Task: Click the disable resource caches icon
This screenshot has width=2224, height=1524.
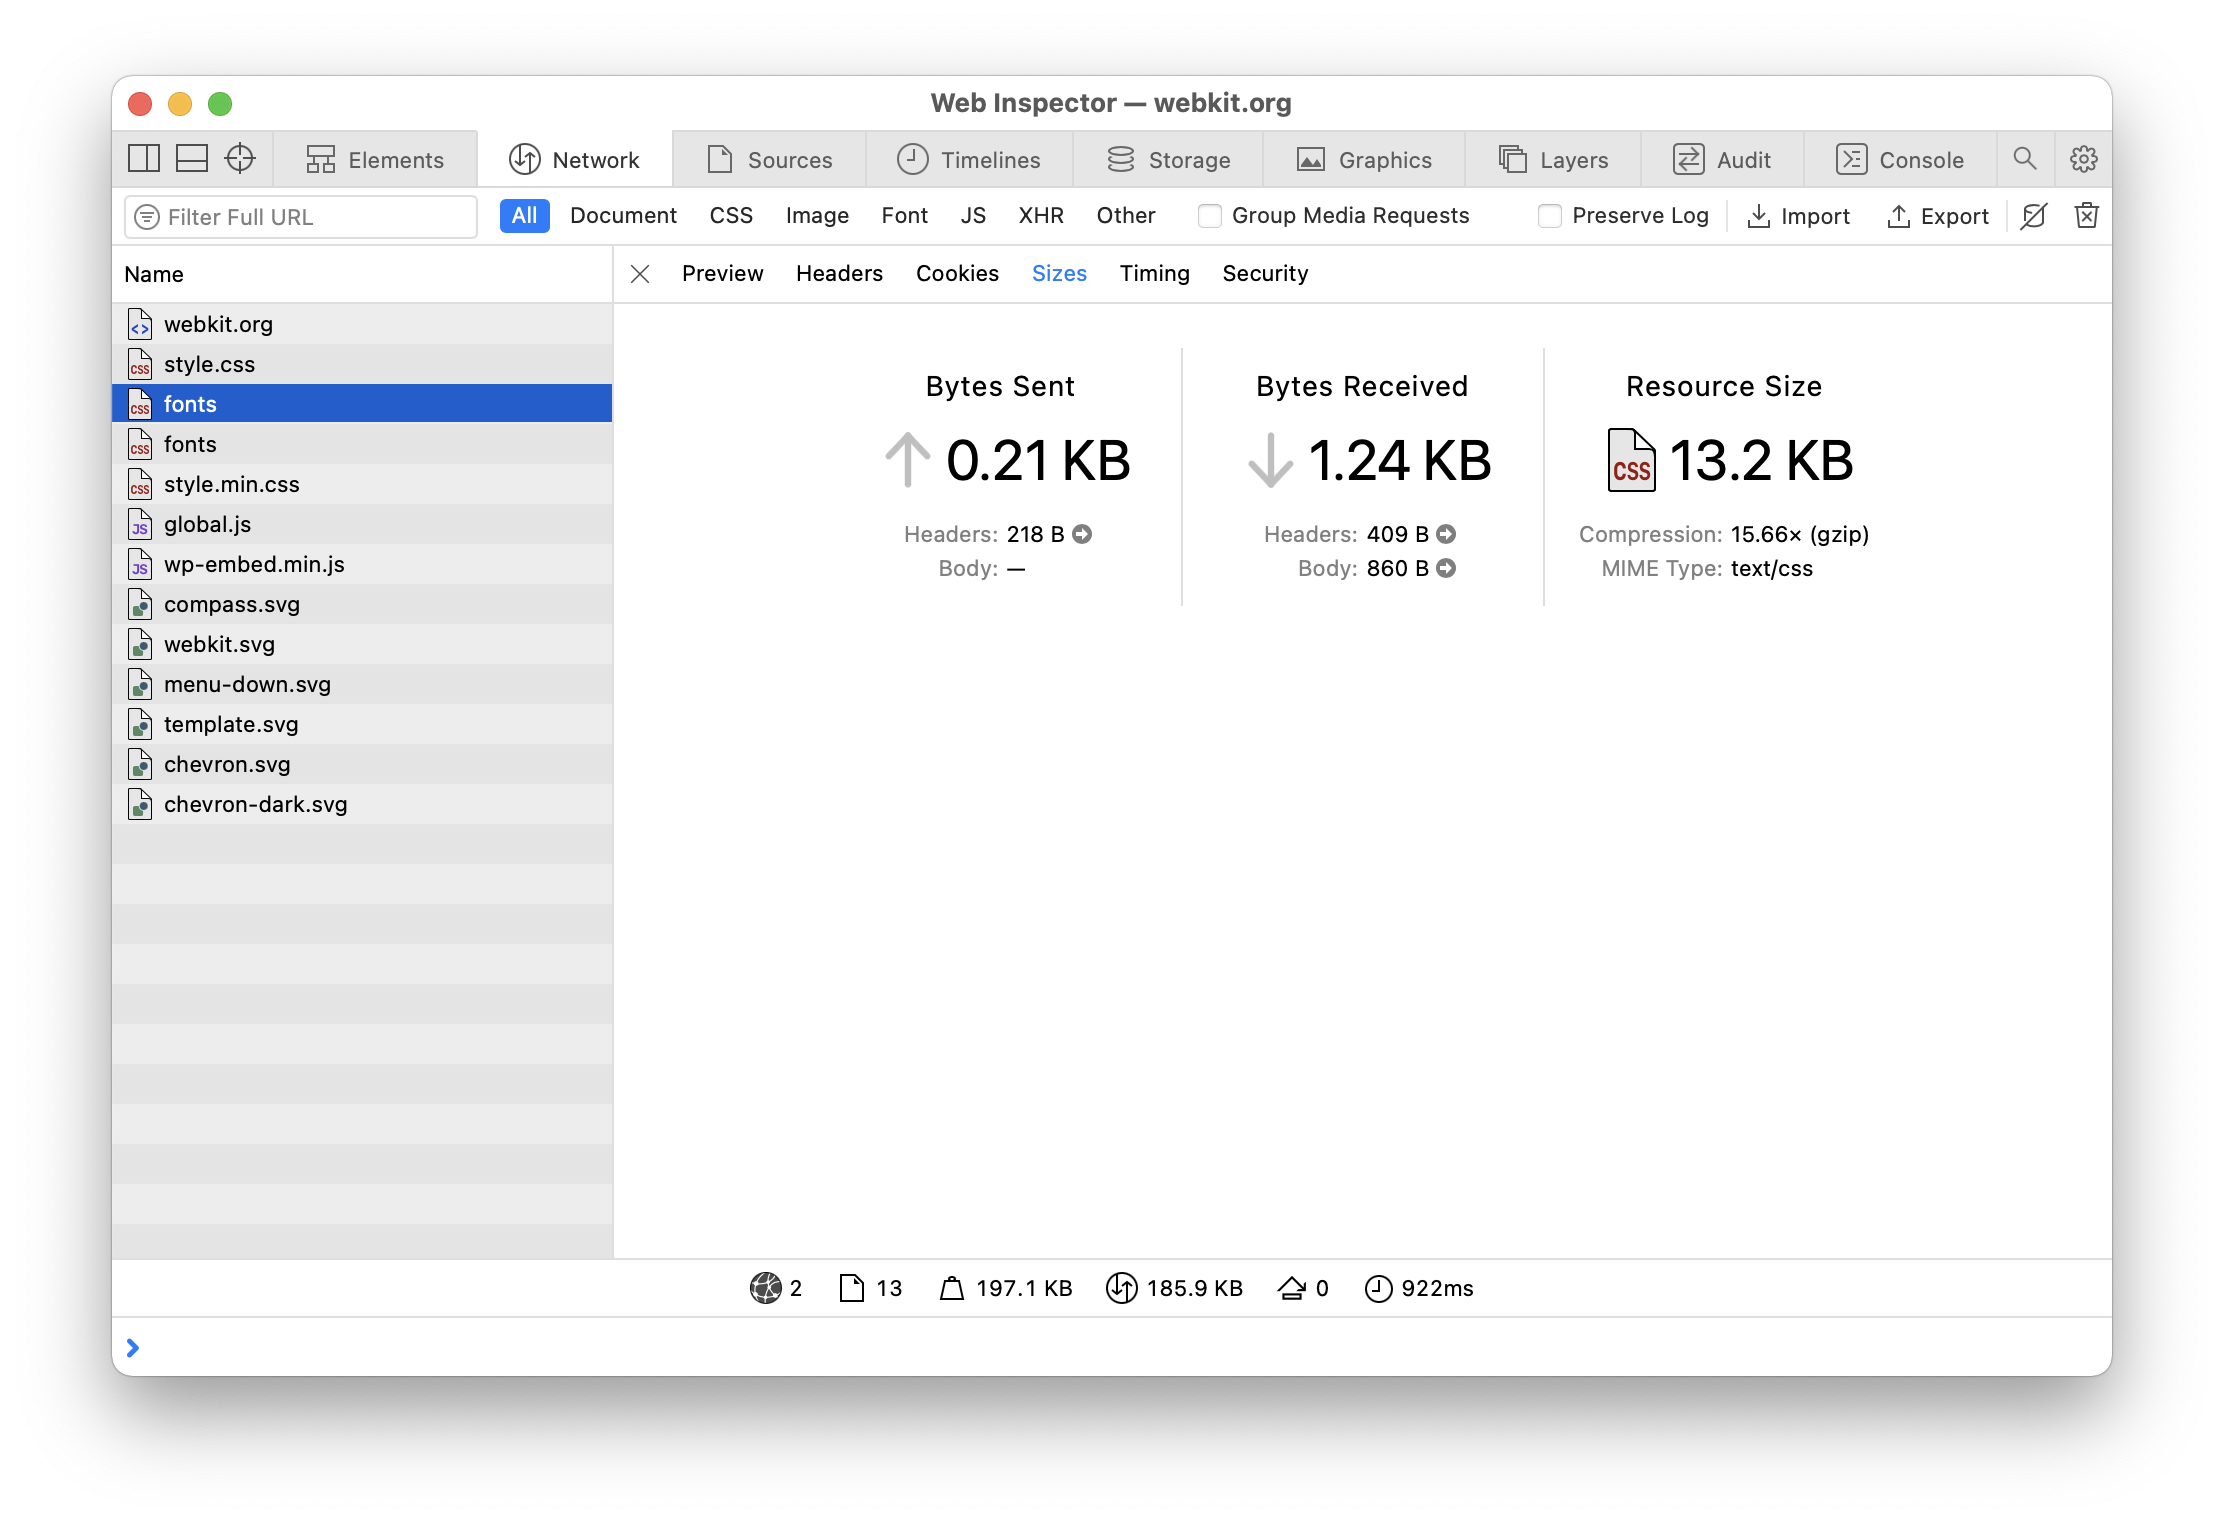Action: click(2034, 216)
